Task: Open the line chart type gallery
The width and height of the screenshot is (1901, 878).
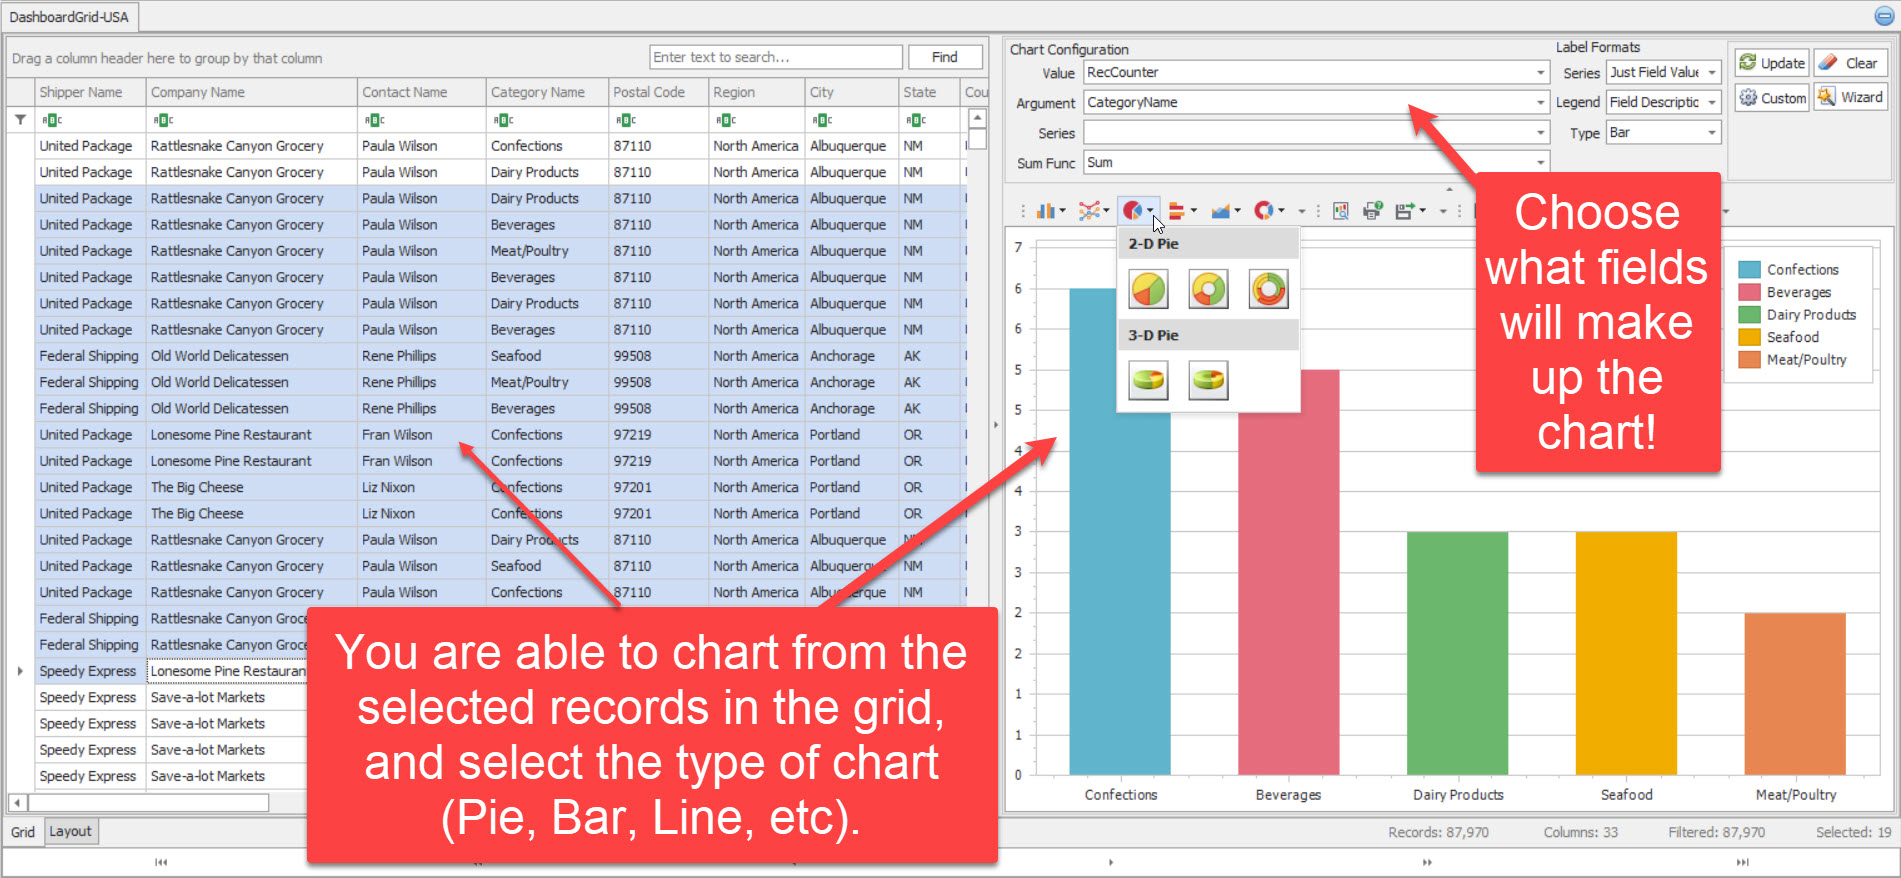Action: click(x=1093, y=211)
